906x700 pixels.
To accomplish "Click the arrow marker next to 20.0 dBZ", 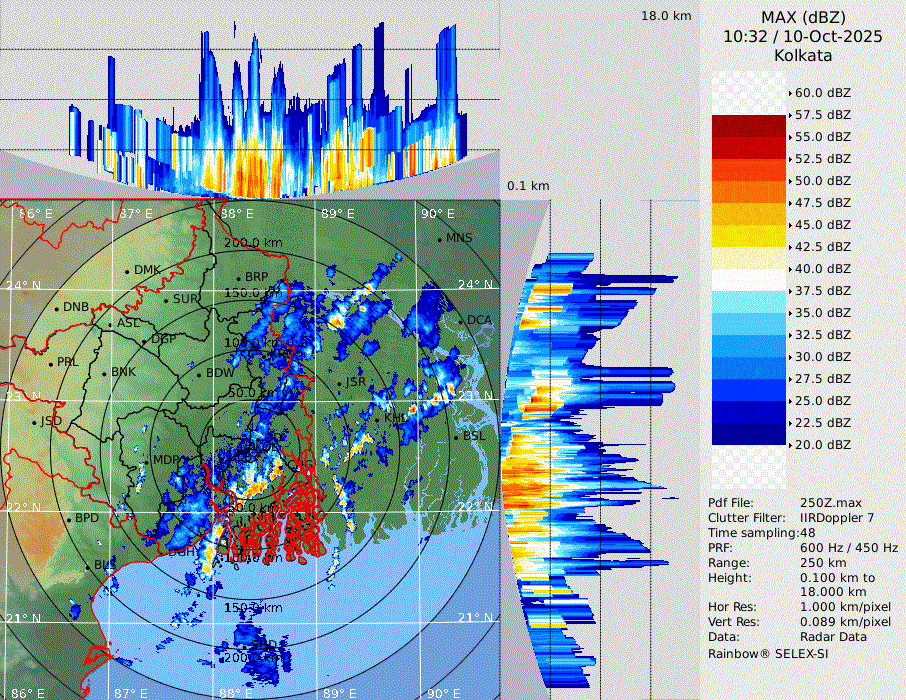I will [x=791, y=445].
